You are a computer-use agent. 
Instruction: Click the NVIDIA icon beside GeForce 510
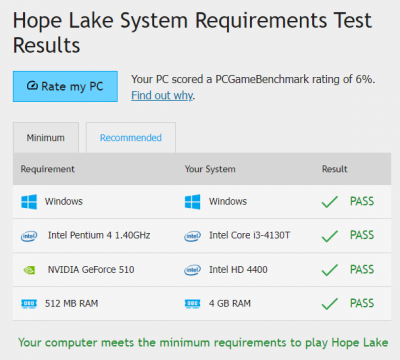(x=29, y=270)
